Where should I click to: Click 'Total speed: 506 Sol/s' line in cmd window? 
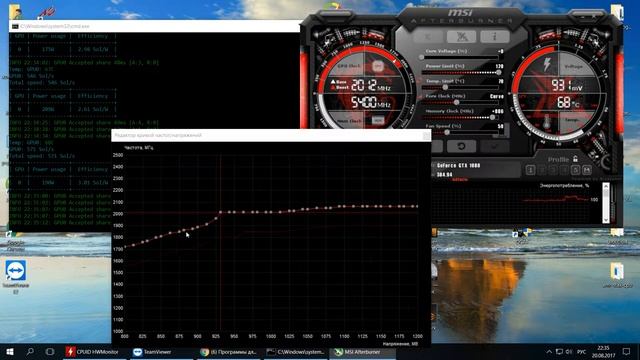pyautogui.click(x=42, y=82)
